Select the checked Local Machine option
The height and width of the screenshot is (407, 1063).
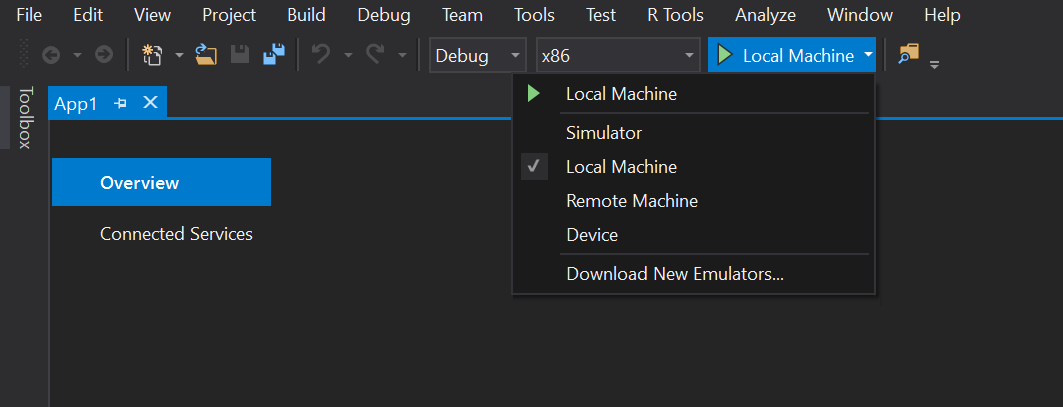(621, 167)
